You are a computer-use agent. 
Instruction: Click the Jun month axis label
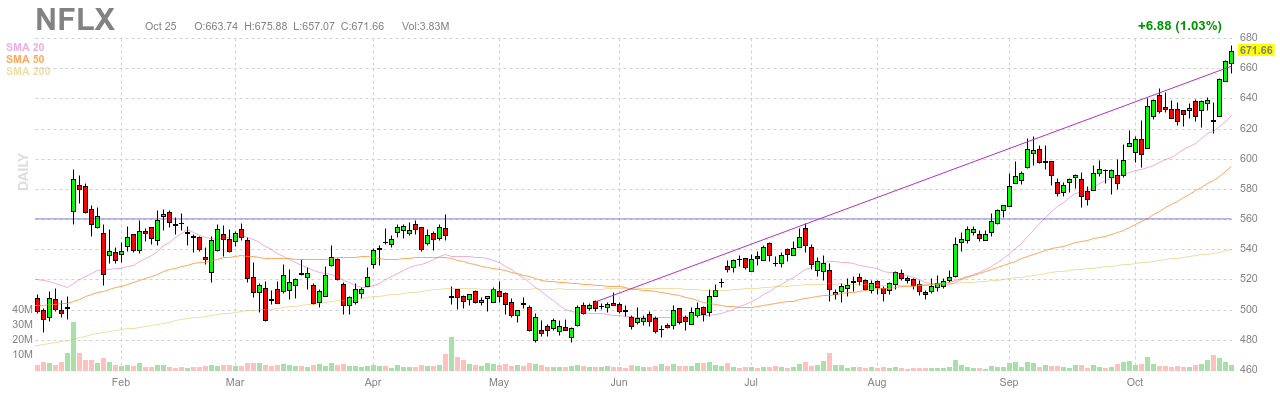click(619, 382)
